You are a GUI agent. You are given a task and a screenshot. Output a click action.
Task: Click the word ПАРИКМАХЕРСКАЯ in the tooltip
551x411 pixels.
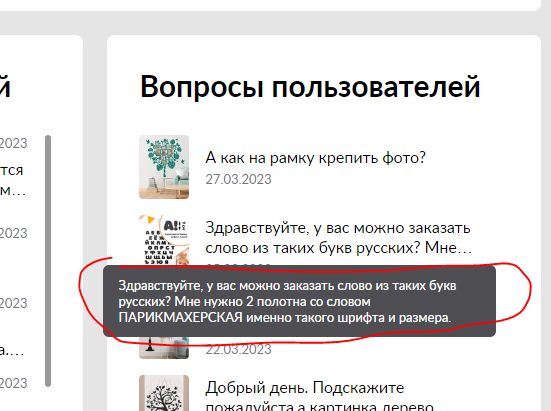click(x=180, y=318)
